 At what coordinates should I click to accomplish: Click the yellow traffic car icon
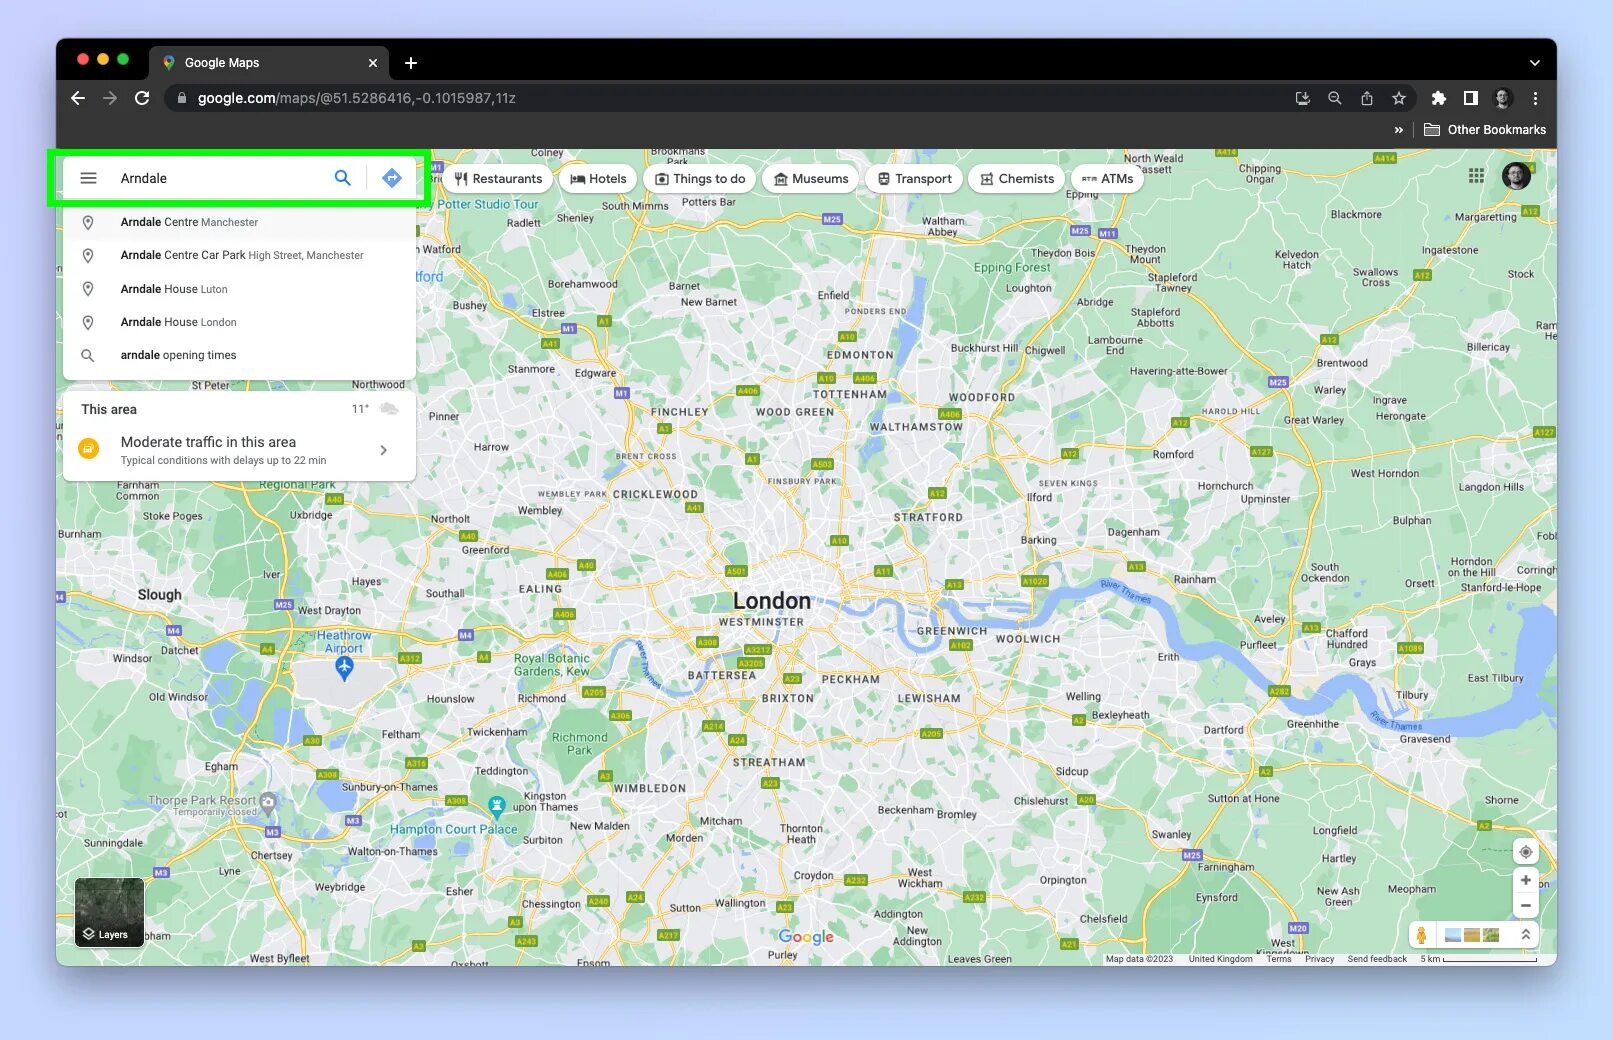tap(89, 449)
